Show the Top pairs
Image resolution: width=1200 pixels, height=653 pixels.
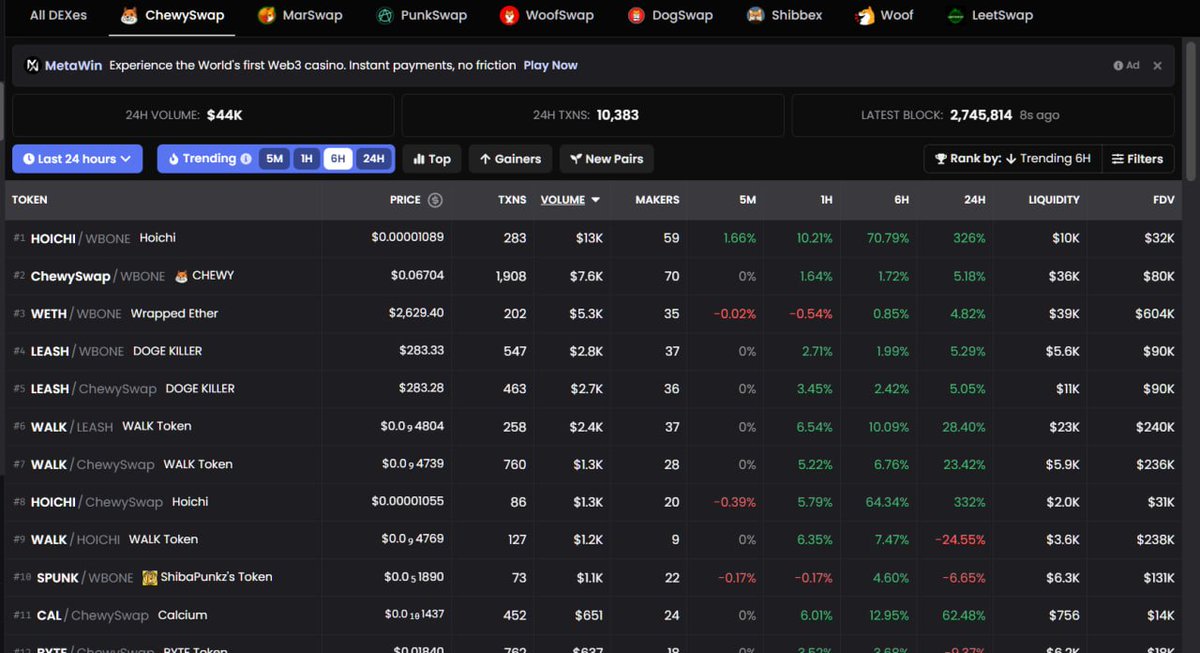pyautogui.click(x=432, y=159)
